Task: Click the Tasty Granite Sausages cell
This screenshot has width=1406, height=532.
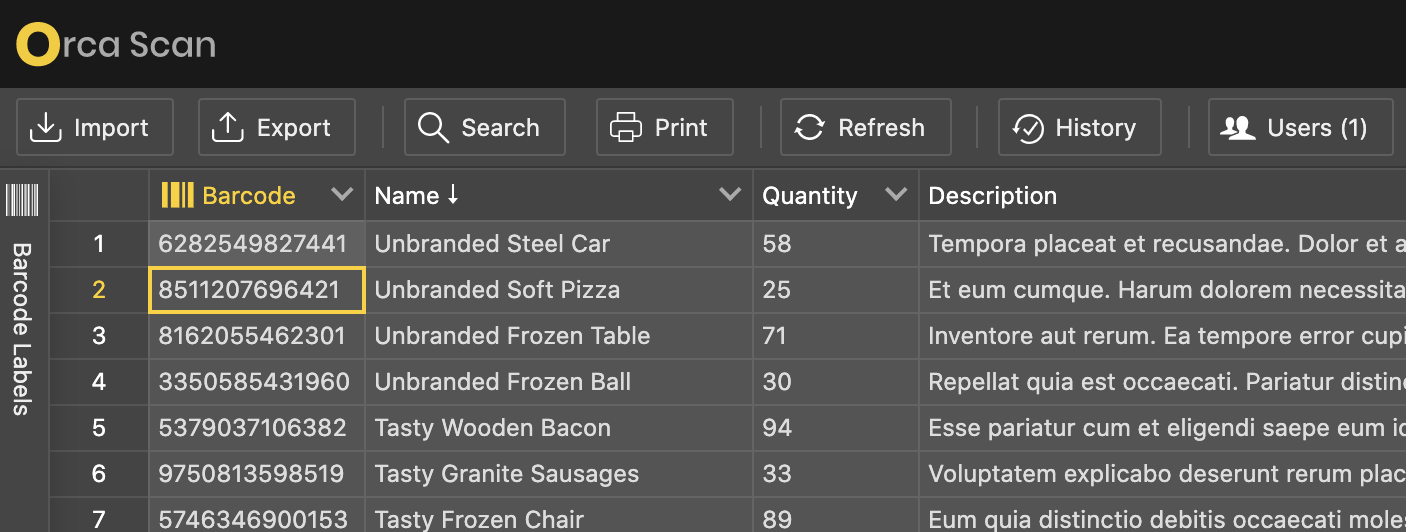Action: [506, 474]
